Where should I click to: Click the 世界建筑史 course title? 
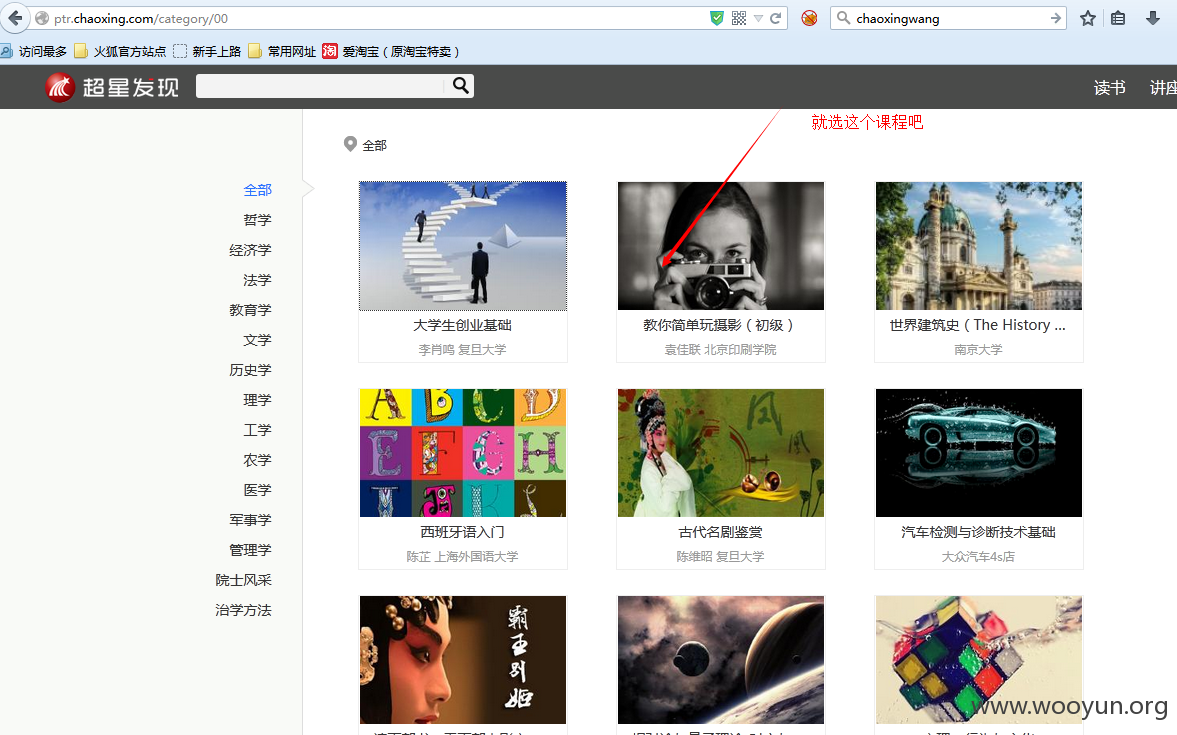pos(977,325)
